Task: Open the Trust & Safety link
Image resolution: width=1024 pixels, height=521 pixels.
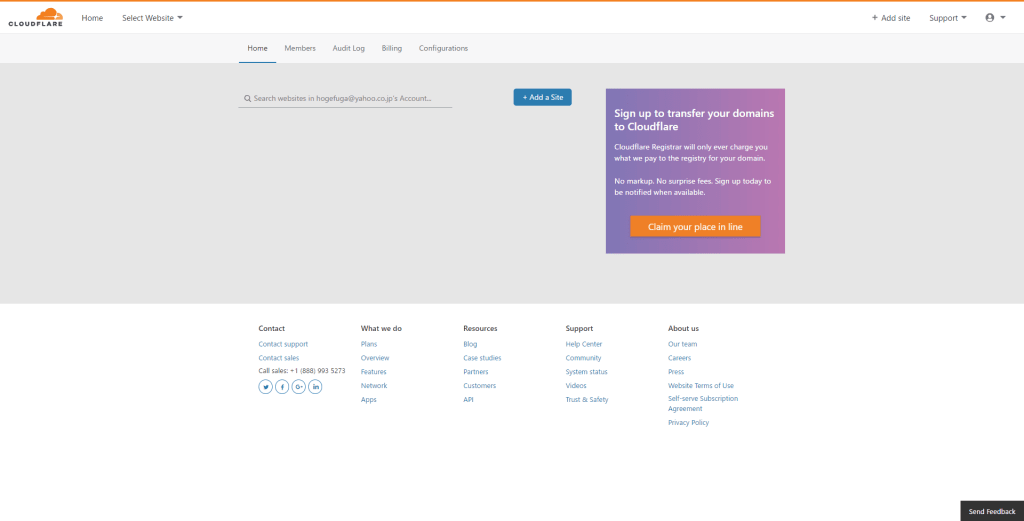Action: 587,400
